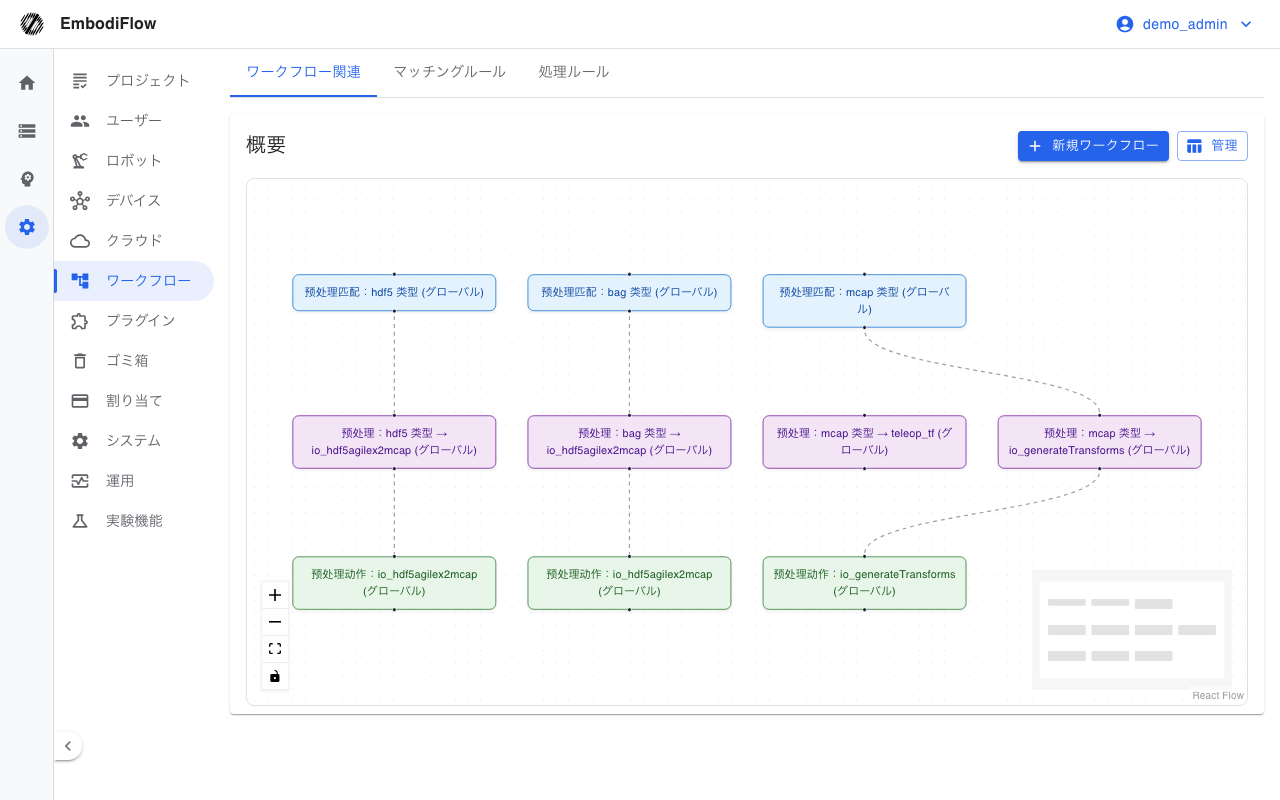Fit the flow view to screen
1280x800 pixels.
pos(275,649)
